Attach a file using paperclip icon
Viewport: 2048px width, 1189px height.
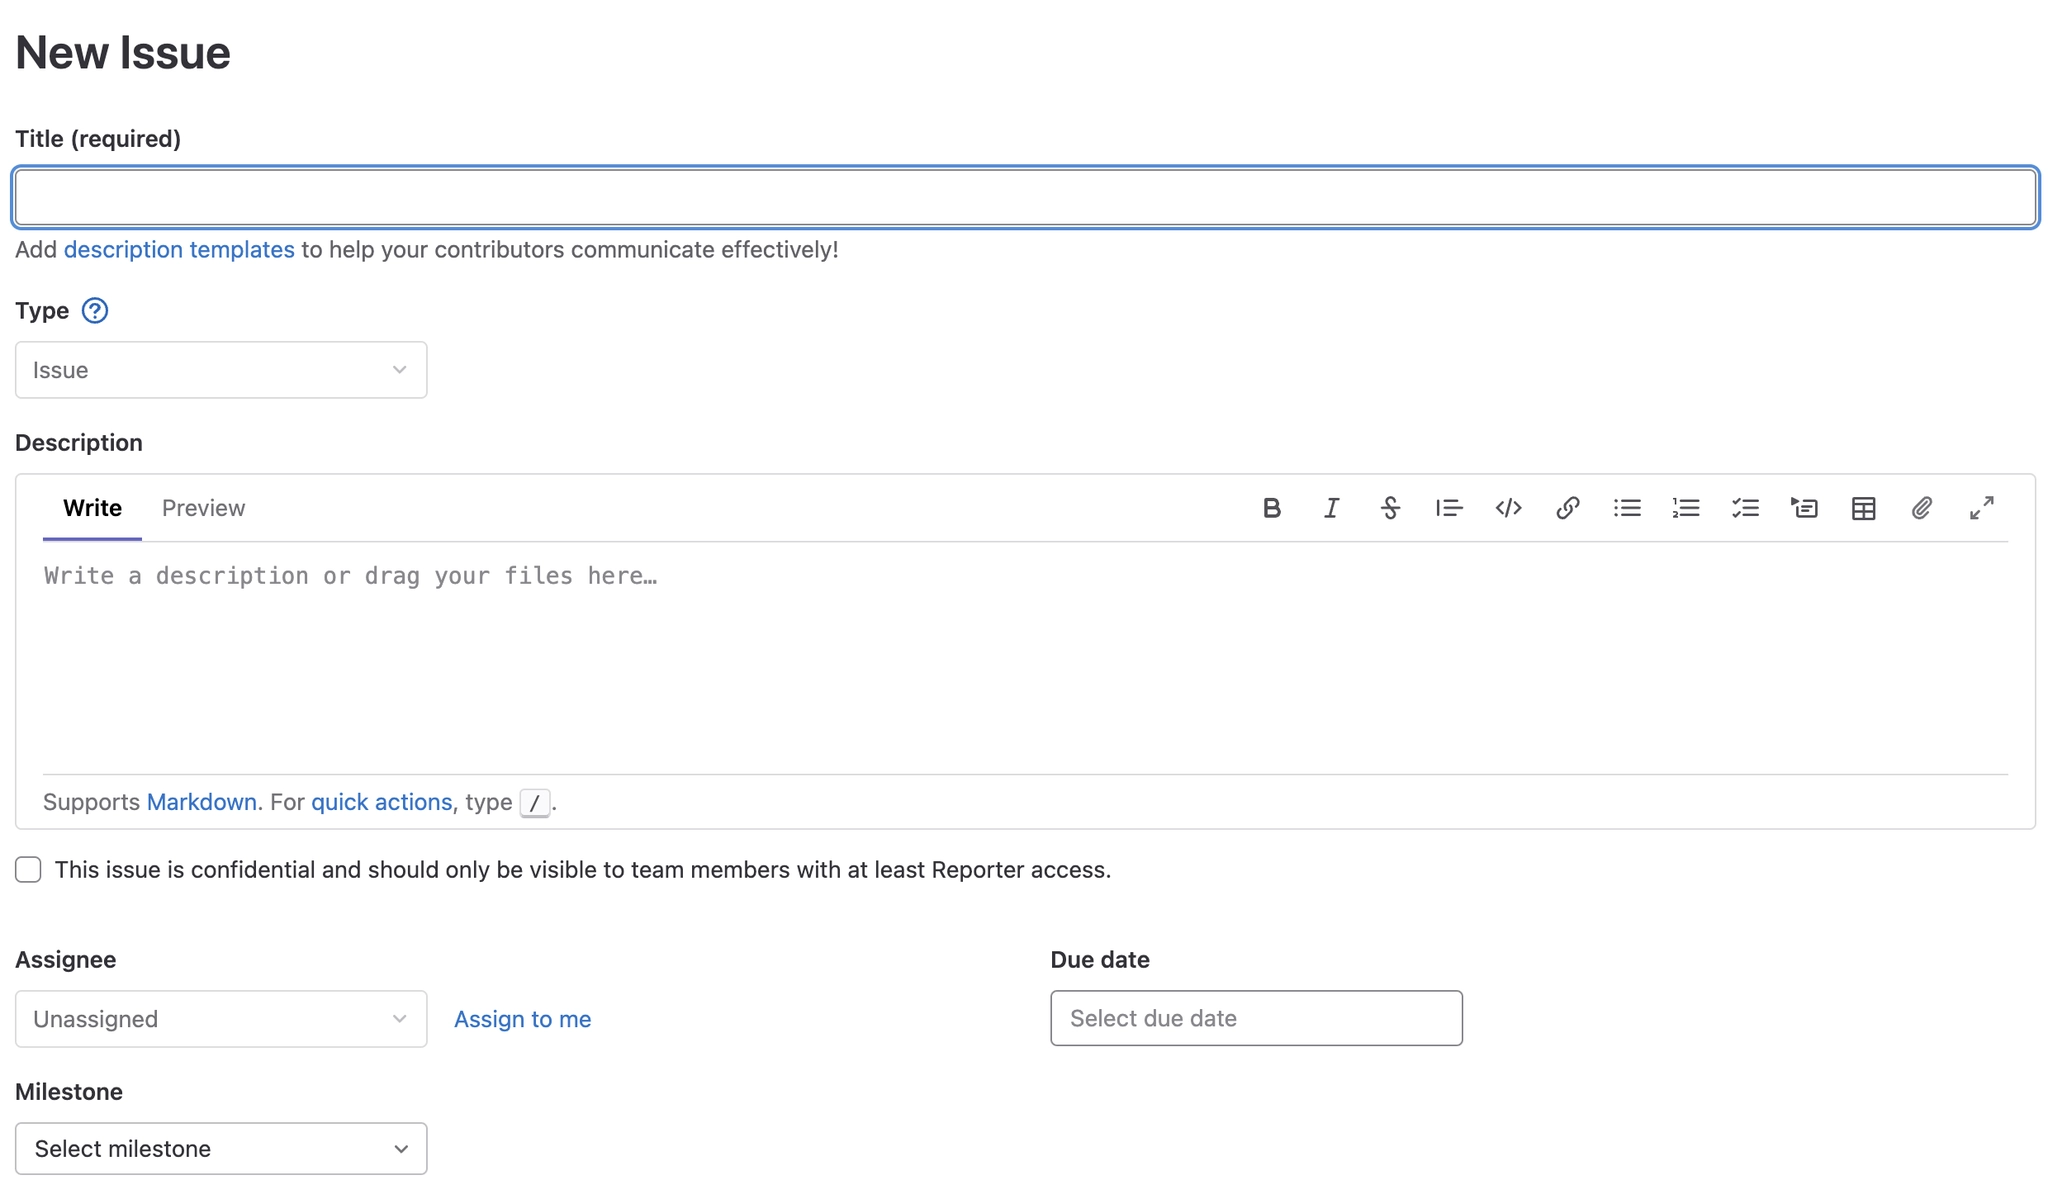tap(1922, 508)
